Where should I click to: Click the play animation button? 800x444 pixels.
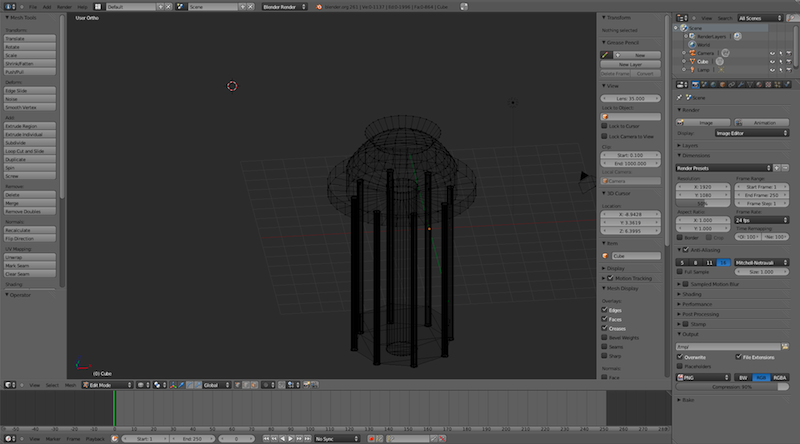point(290,438)
